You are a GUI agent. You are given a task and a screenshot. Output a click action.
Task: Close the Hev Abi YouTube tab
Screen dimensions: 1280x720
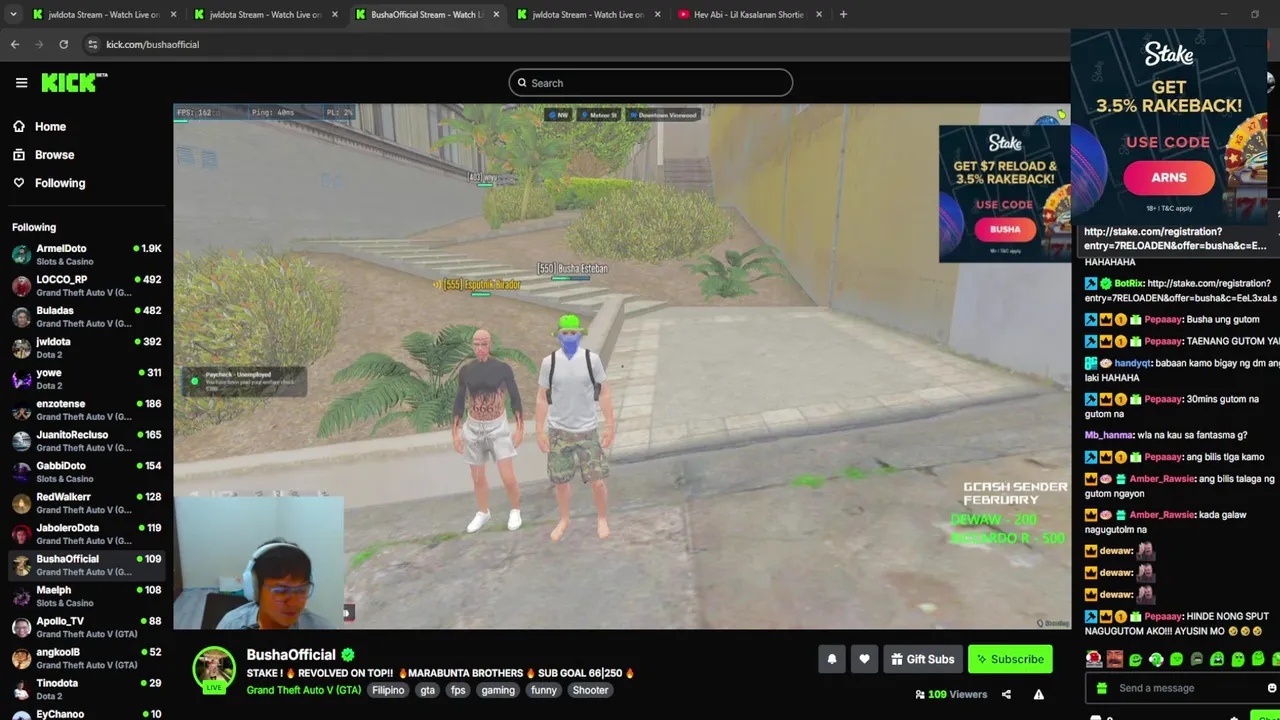click(x=819, y=14)
